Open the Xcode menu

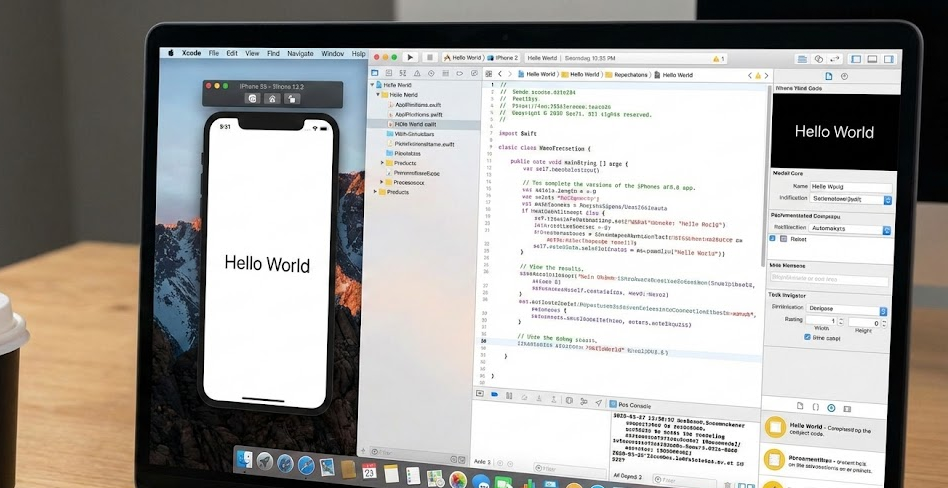click(x=191, y=53)
